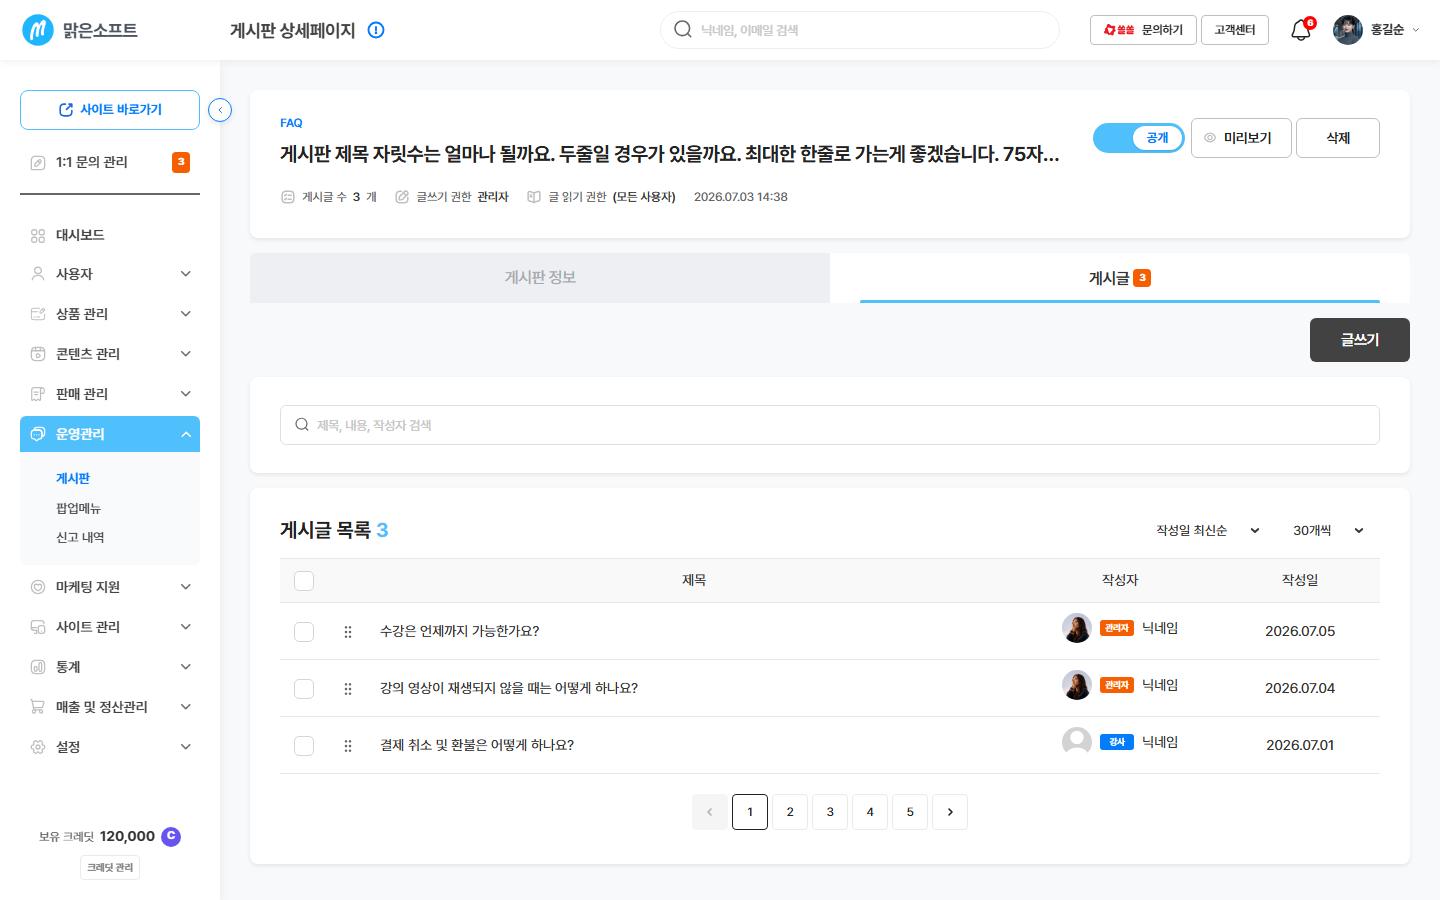Click the 맑은소프트 logo icon
1440x900 pixels.
tap(38, 30)
